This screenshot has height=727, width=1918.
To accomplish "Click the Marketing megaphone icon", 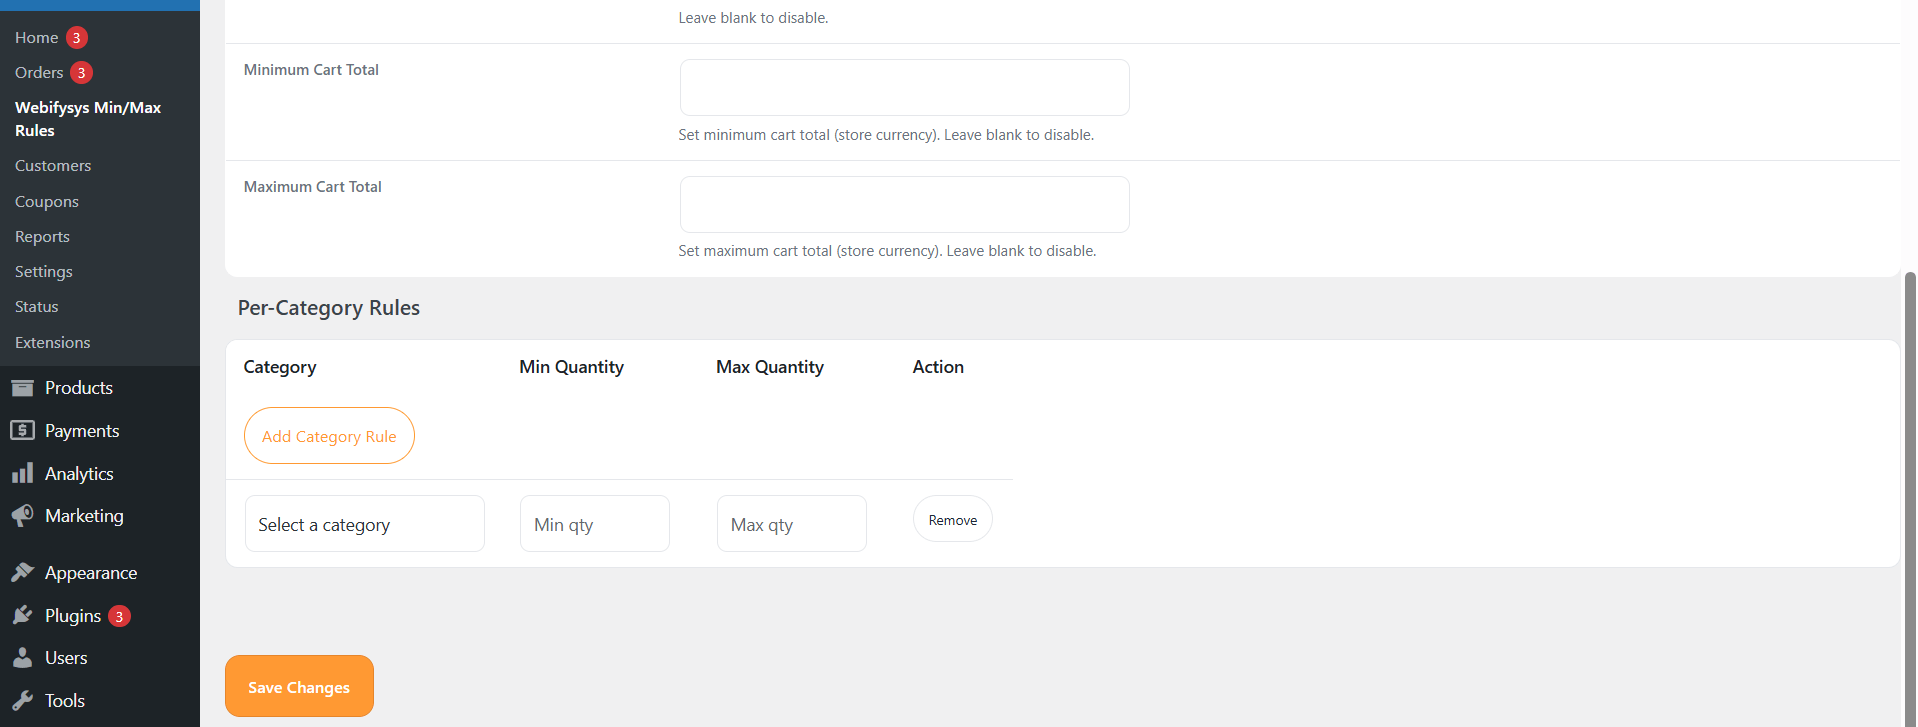I will coord(22,516).
